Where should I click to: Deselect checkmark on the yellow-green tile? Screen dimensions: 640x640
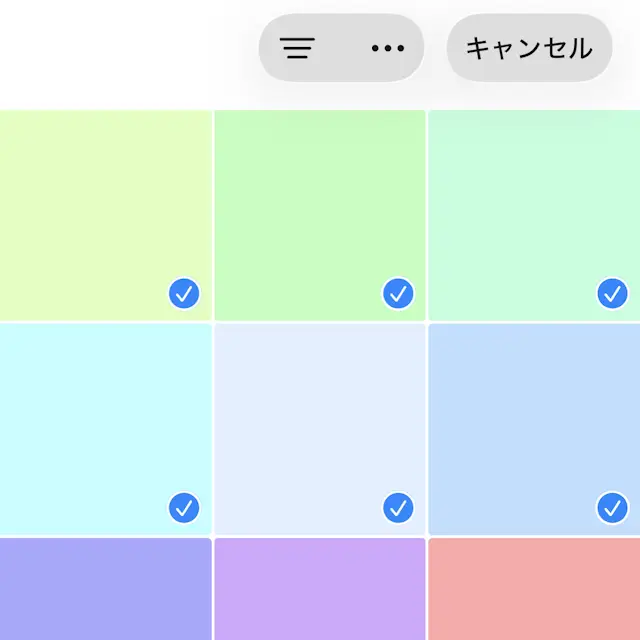(184, 294)
